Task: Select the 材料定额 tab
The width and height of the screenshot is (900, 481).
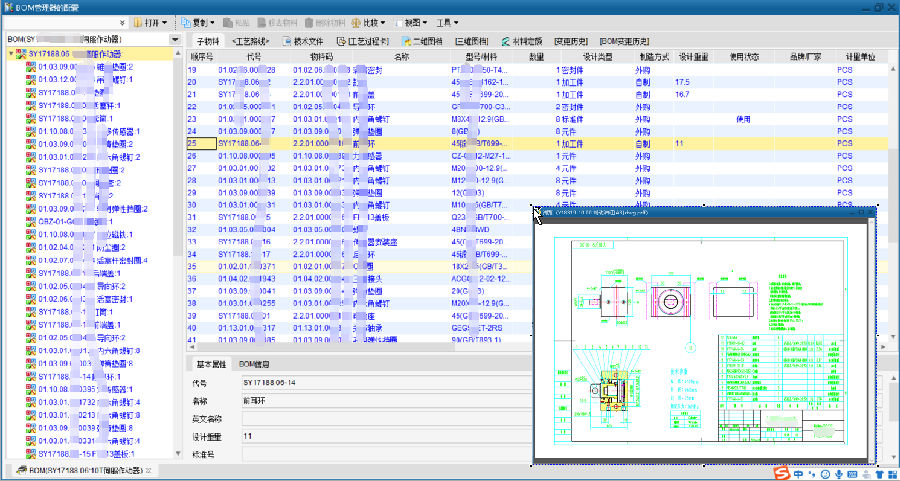Action: (519, 42)
